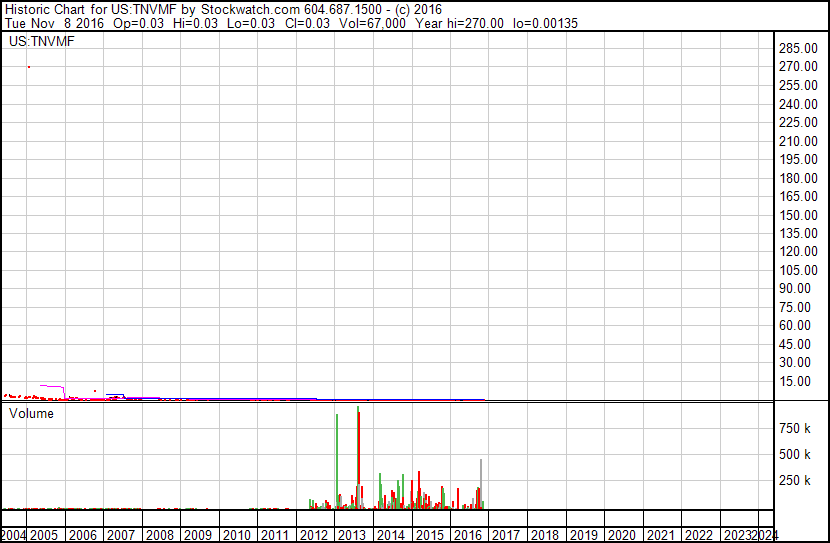Image resolution: width=830 pixels, height=543 pixels.
Task: Click the 240.00 price axis label
Action: 798,104
